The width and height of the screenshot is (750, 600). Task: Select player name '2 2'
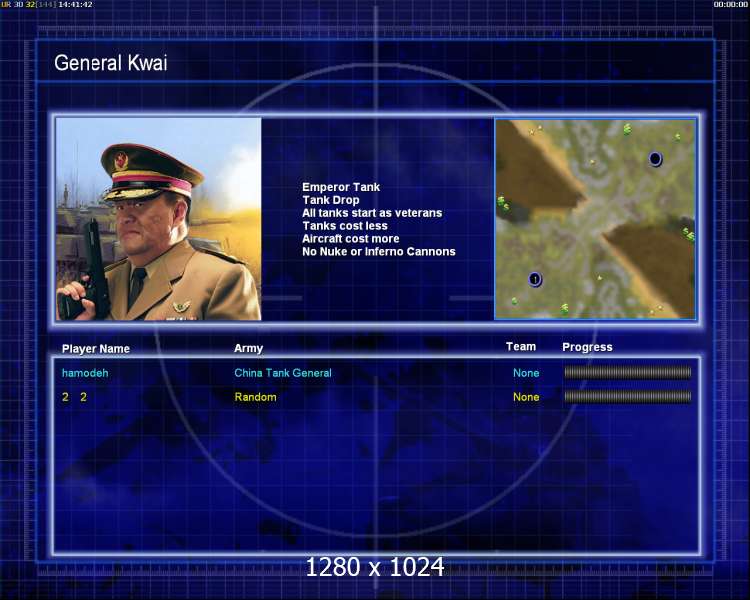click(75, 397)
